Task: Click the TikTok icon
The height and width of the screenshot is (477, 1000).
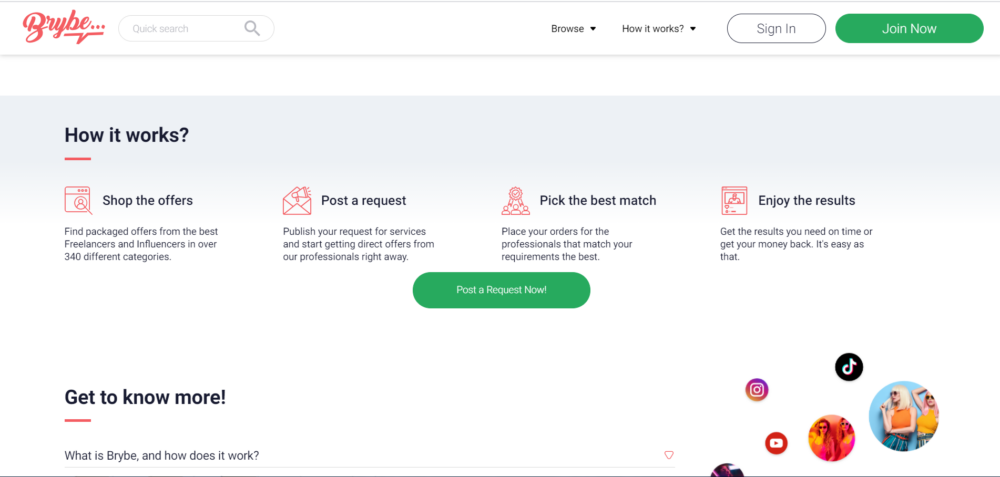Action: coord(849,367)
